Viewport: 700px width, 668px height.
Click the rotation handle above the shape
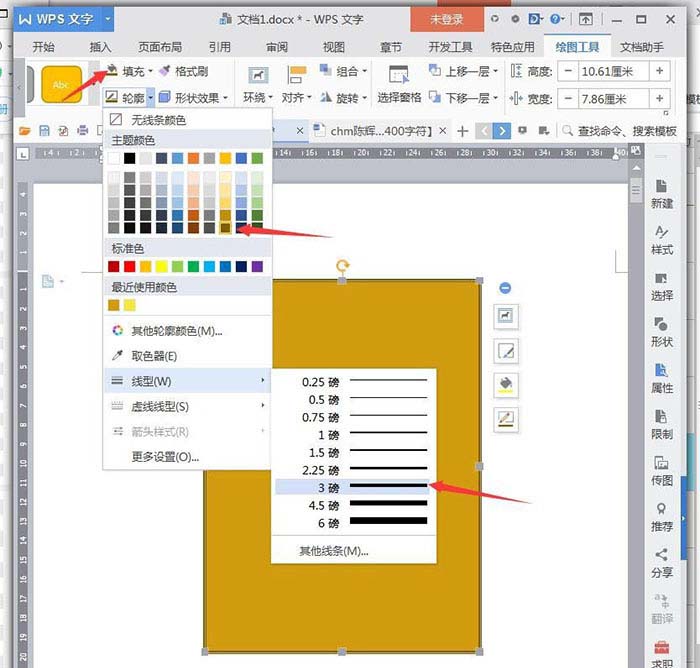pyautogui.click(x=342, y=267)
